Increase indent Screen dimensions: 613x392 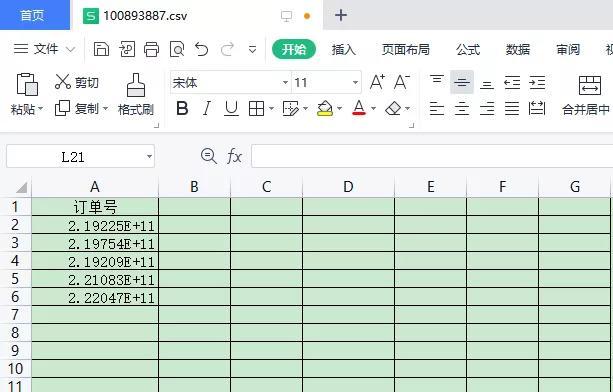537,82
